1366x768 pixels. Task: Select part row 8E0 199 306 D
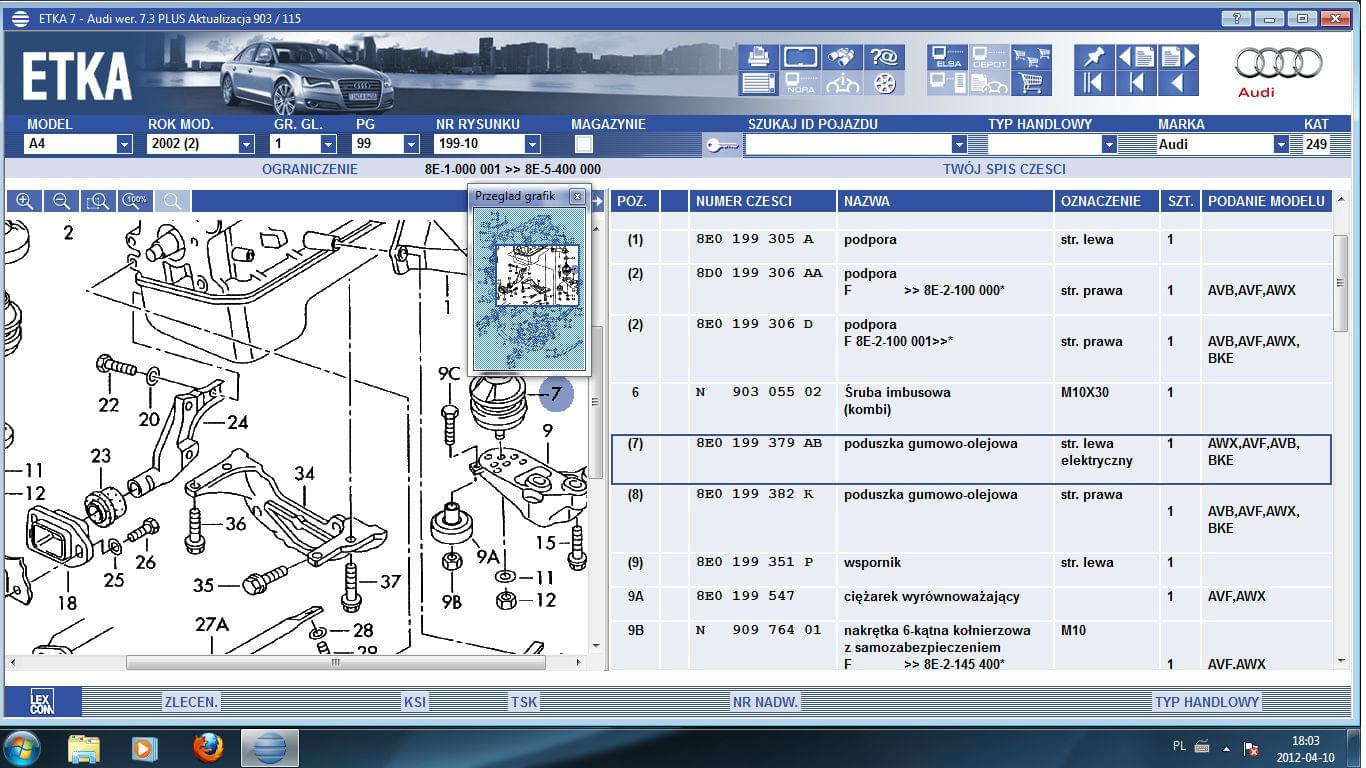(971, 348)
